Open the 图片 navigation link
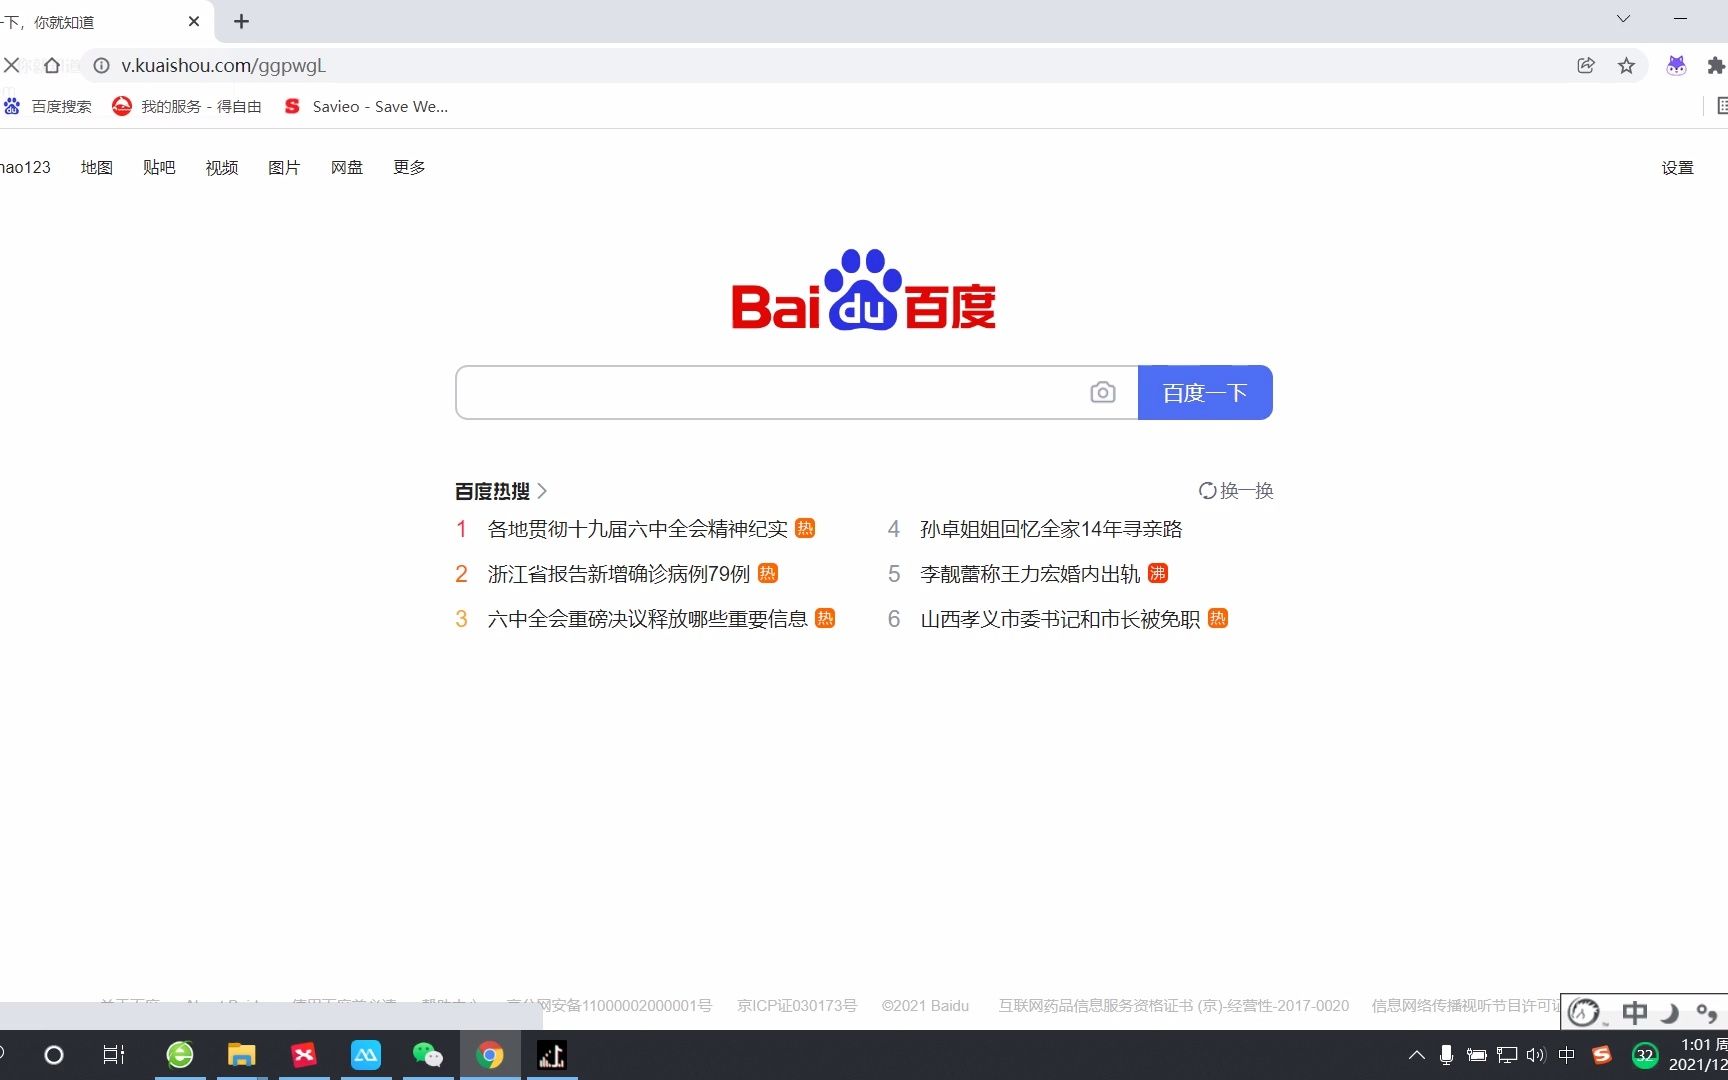This screenshot has width=1728, height=1080. pos(284,167)
